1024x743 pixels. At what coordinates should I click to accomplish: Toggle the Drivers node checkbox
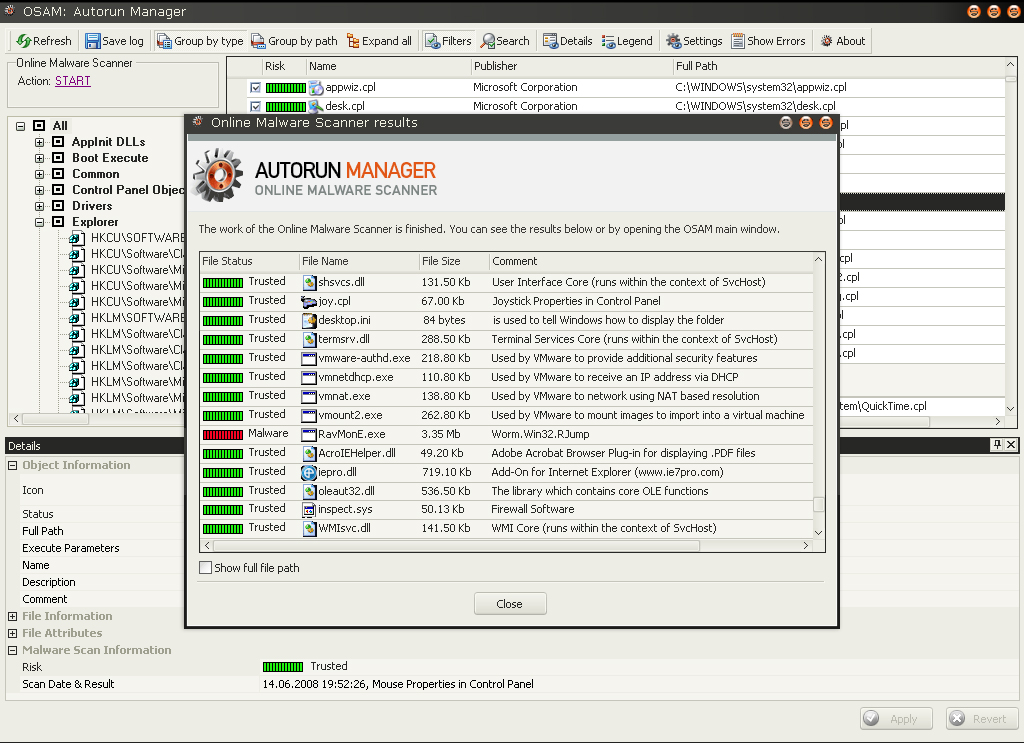(58, 206)
